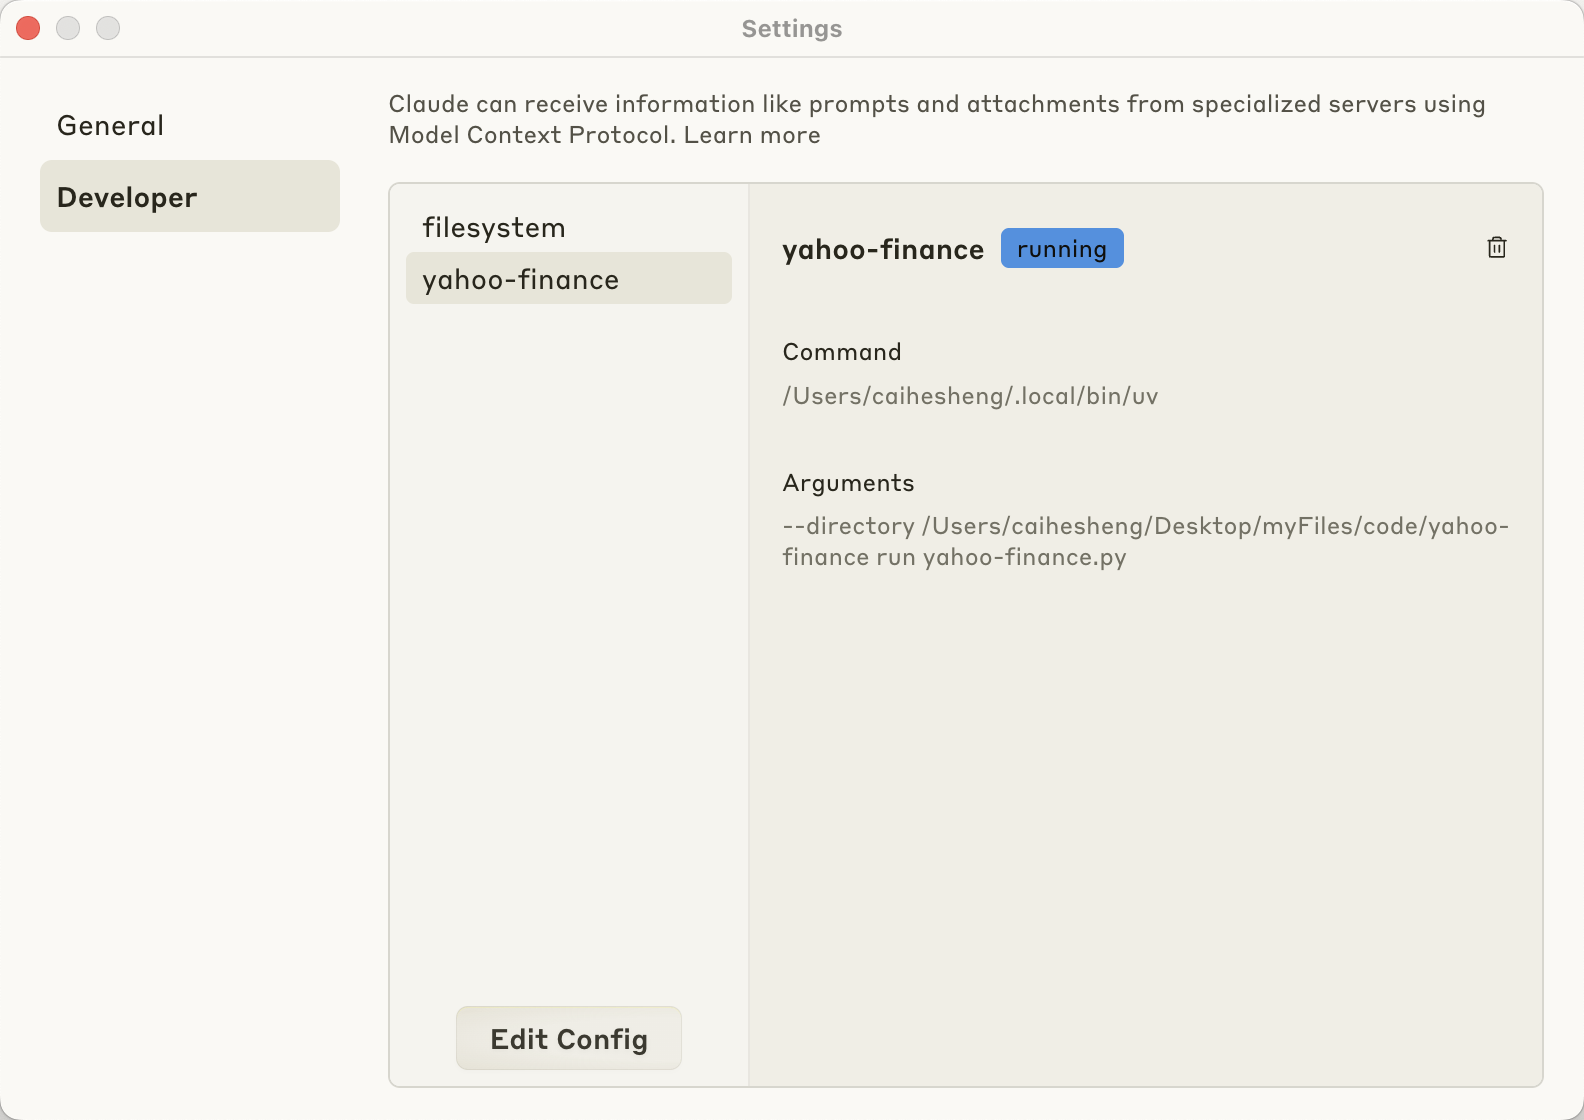
Task: Open the Learn more link
Action: click(x=752, y=136)
